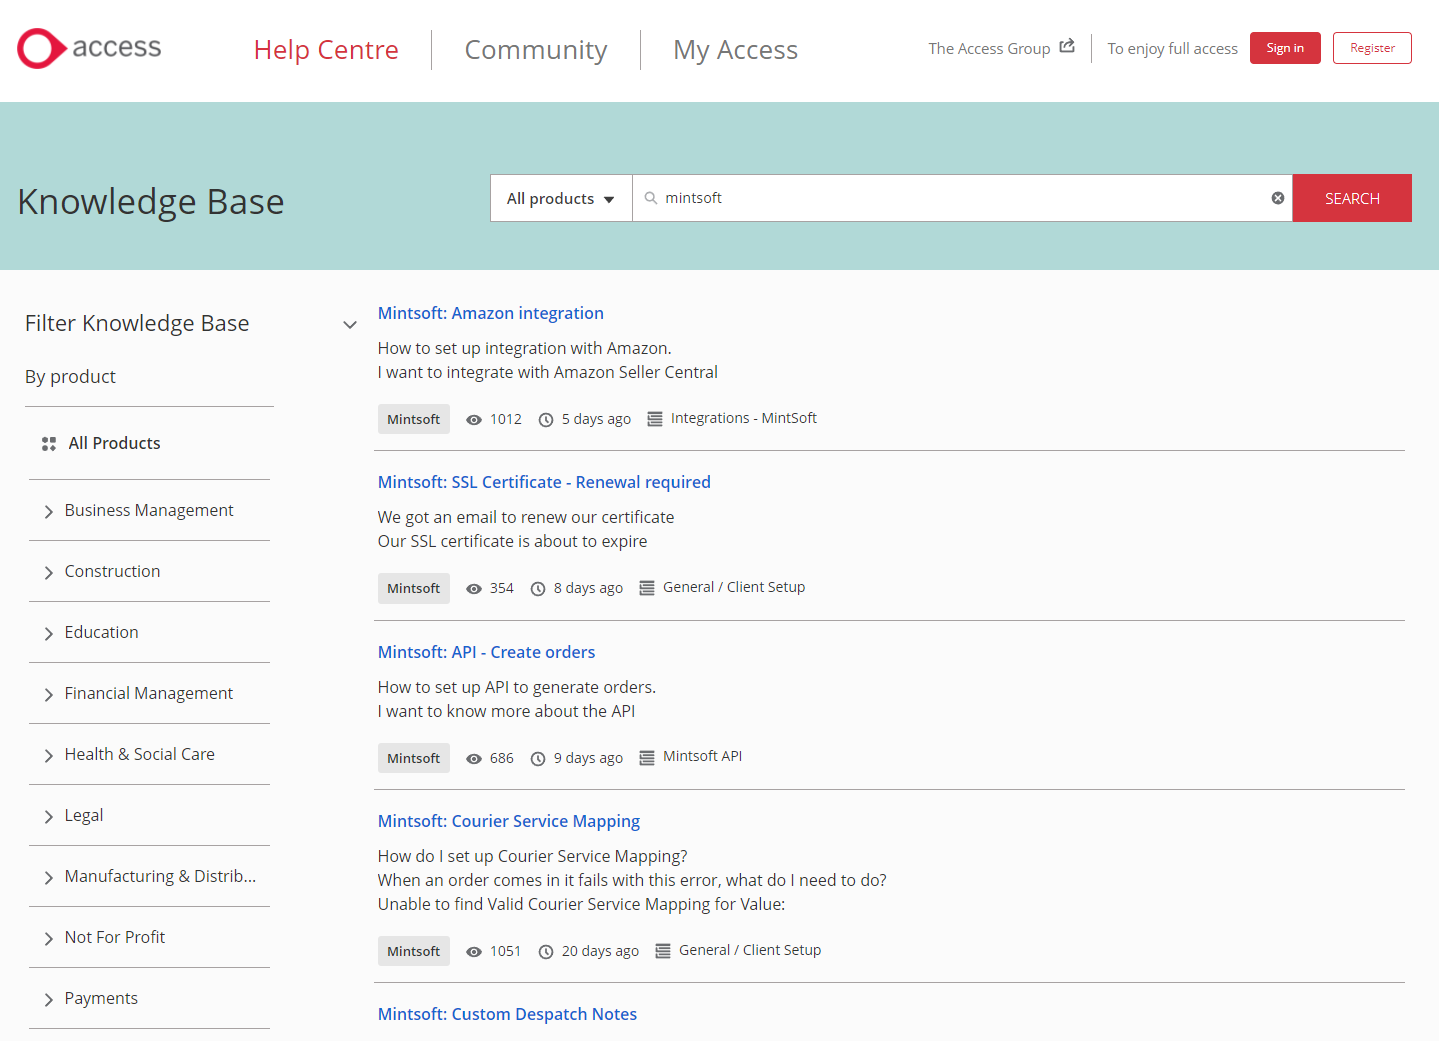Collapse the Filter Knowledge Base panel
This screenshot has height=1041, width=1439.
coord(350,324)
